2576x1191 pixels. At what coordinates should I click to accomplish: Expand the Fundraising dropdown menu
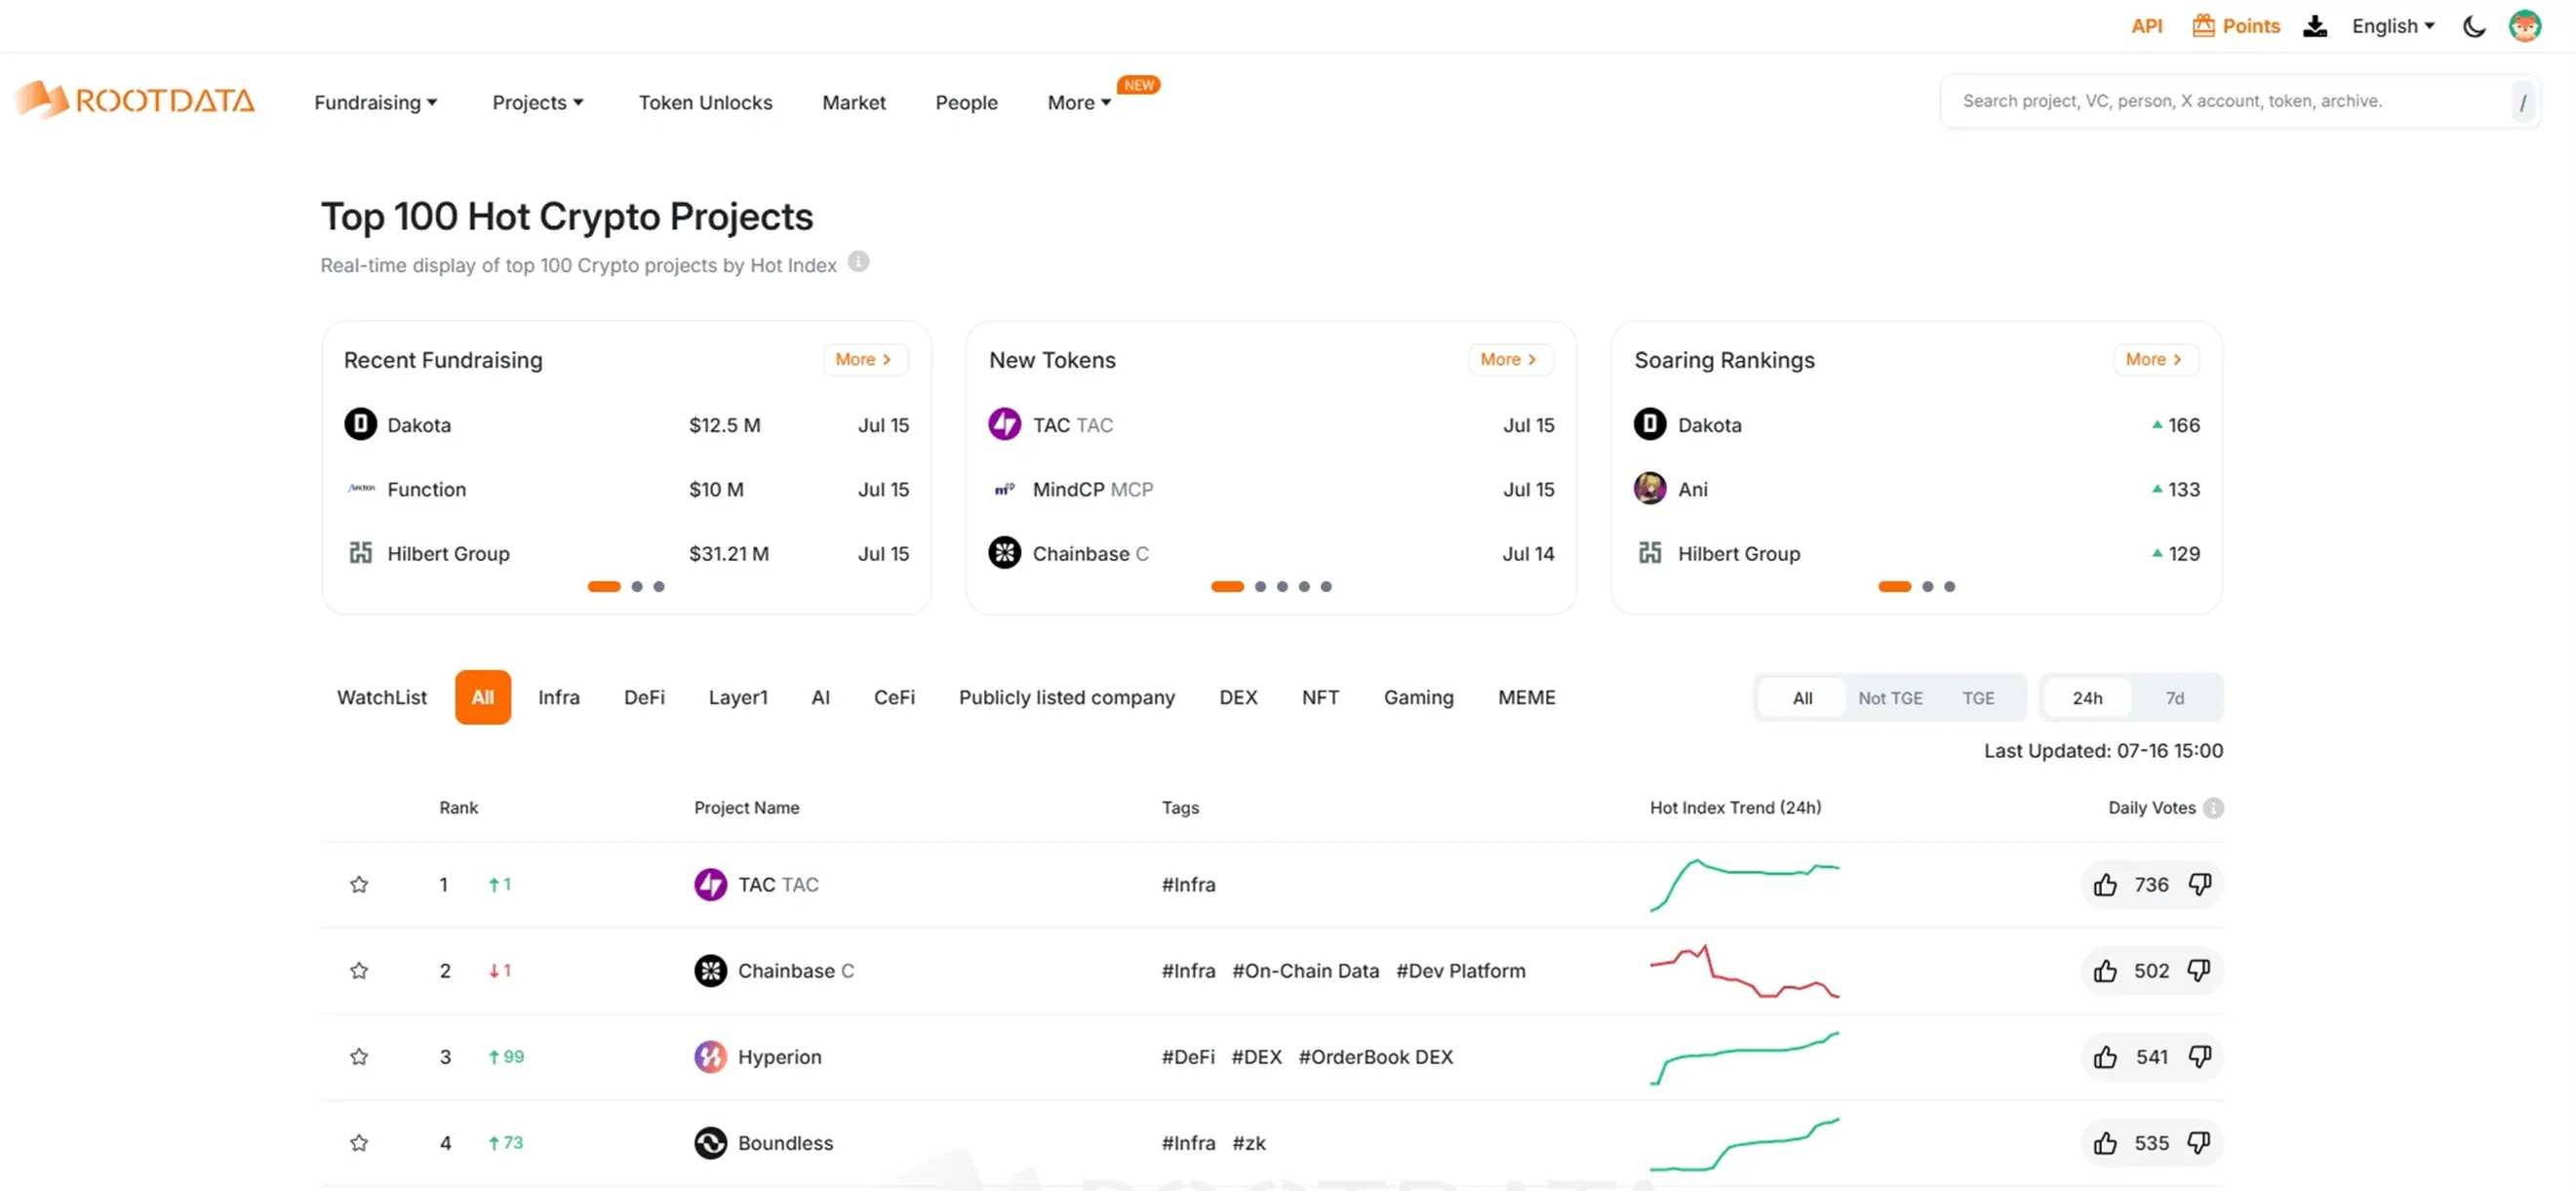point(375,102)
